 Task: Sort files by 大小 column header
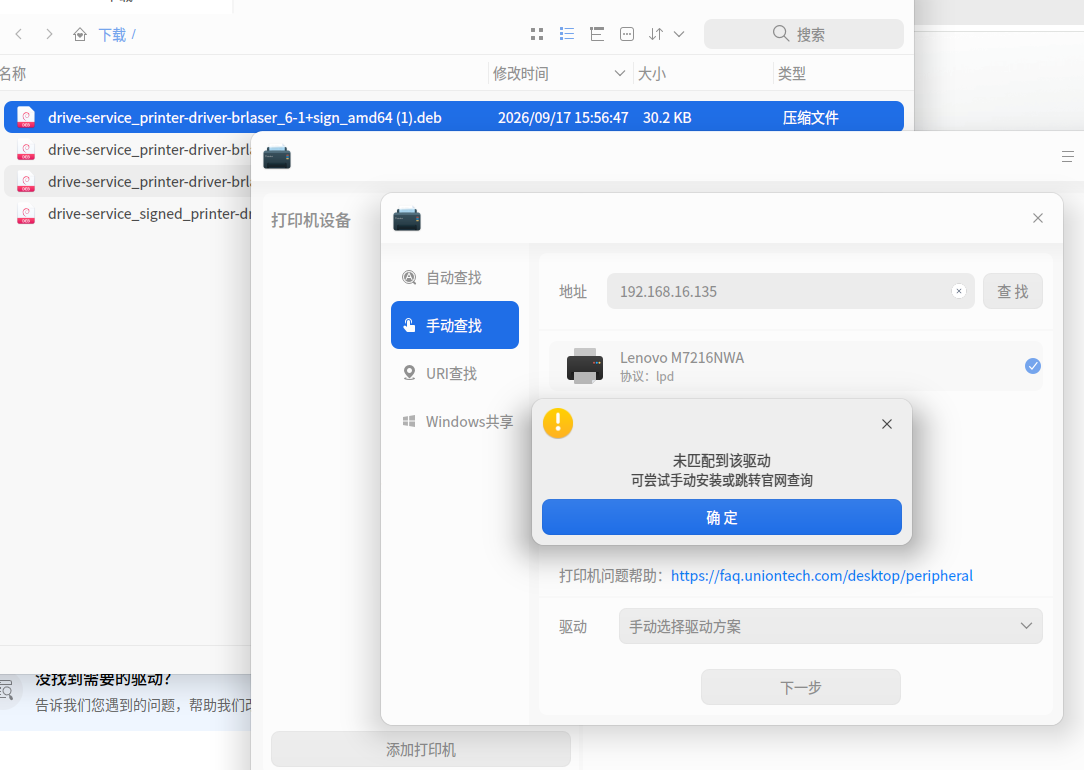pos(702,73)
